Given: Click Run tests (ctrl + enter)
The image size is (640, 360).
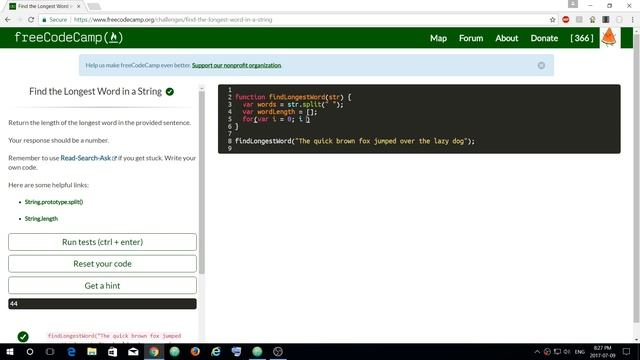Looking at the screenshot, I should 102,242.
